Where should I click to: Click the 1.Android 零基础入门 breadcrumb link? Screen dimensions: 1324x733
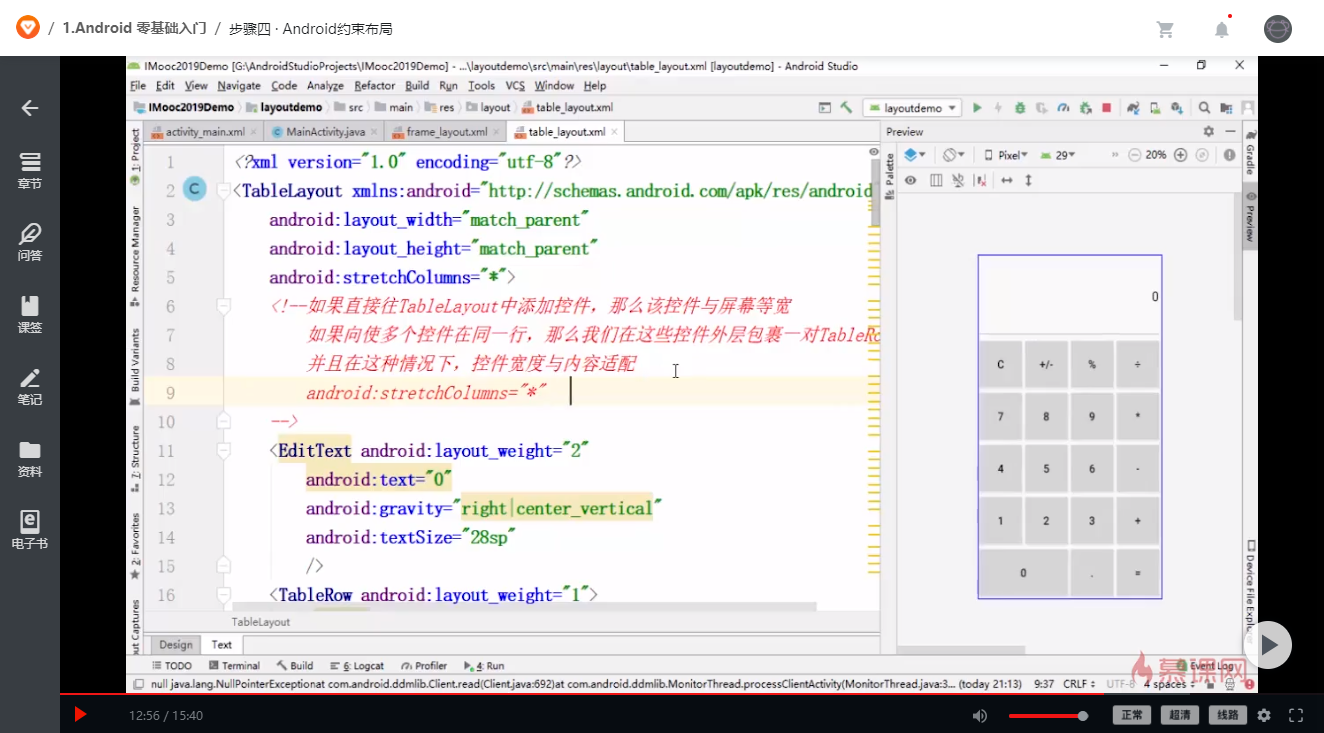(x=134, y=28)
